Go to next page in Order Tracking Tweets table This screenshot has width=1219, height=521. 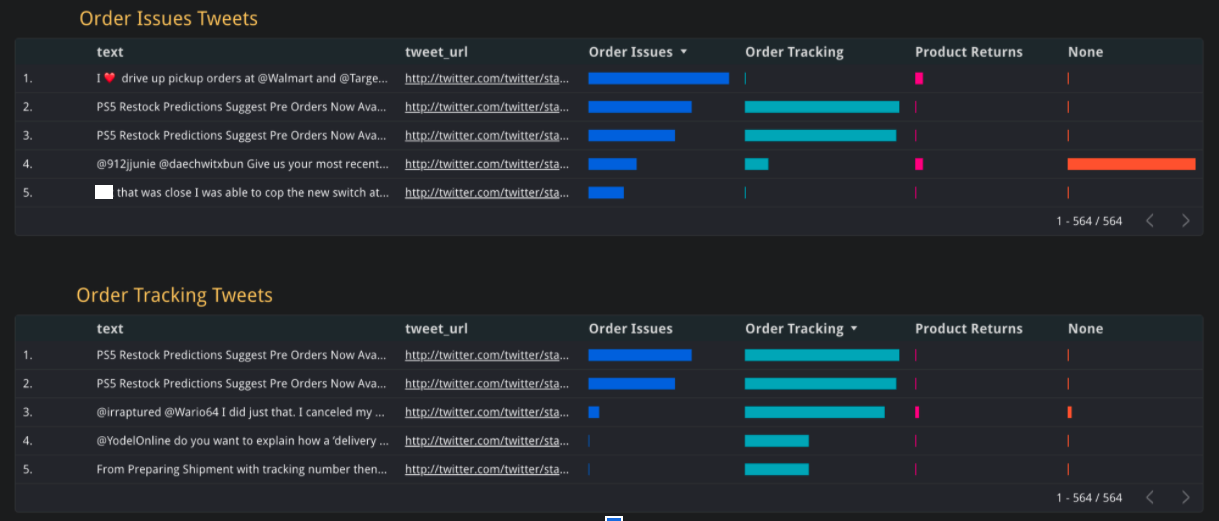point(1186,498)
